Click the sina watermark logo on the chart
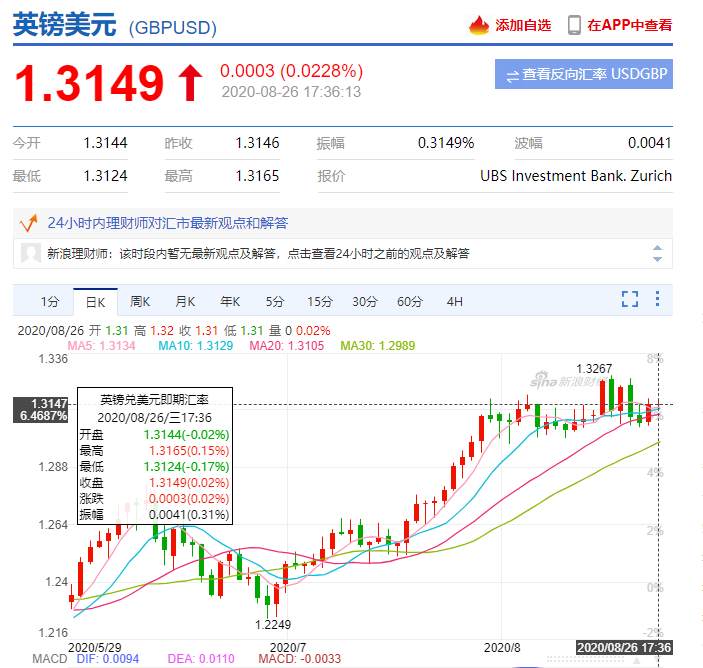The height and width of the screenshot is (668, 703). [x=547, y=381]
